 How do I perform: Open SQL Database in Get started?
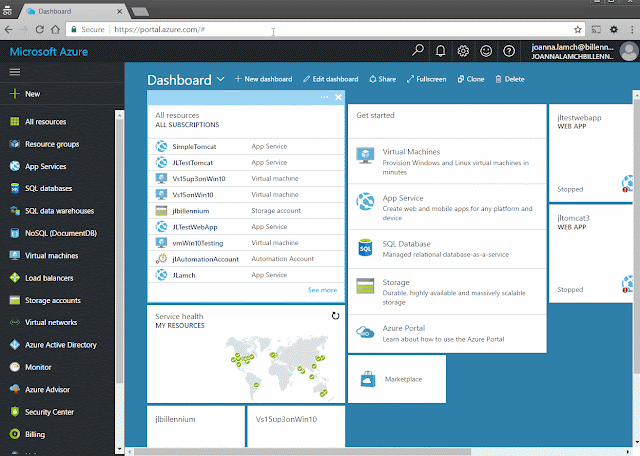point(447,249)
